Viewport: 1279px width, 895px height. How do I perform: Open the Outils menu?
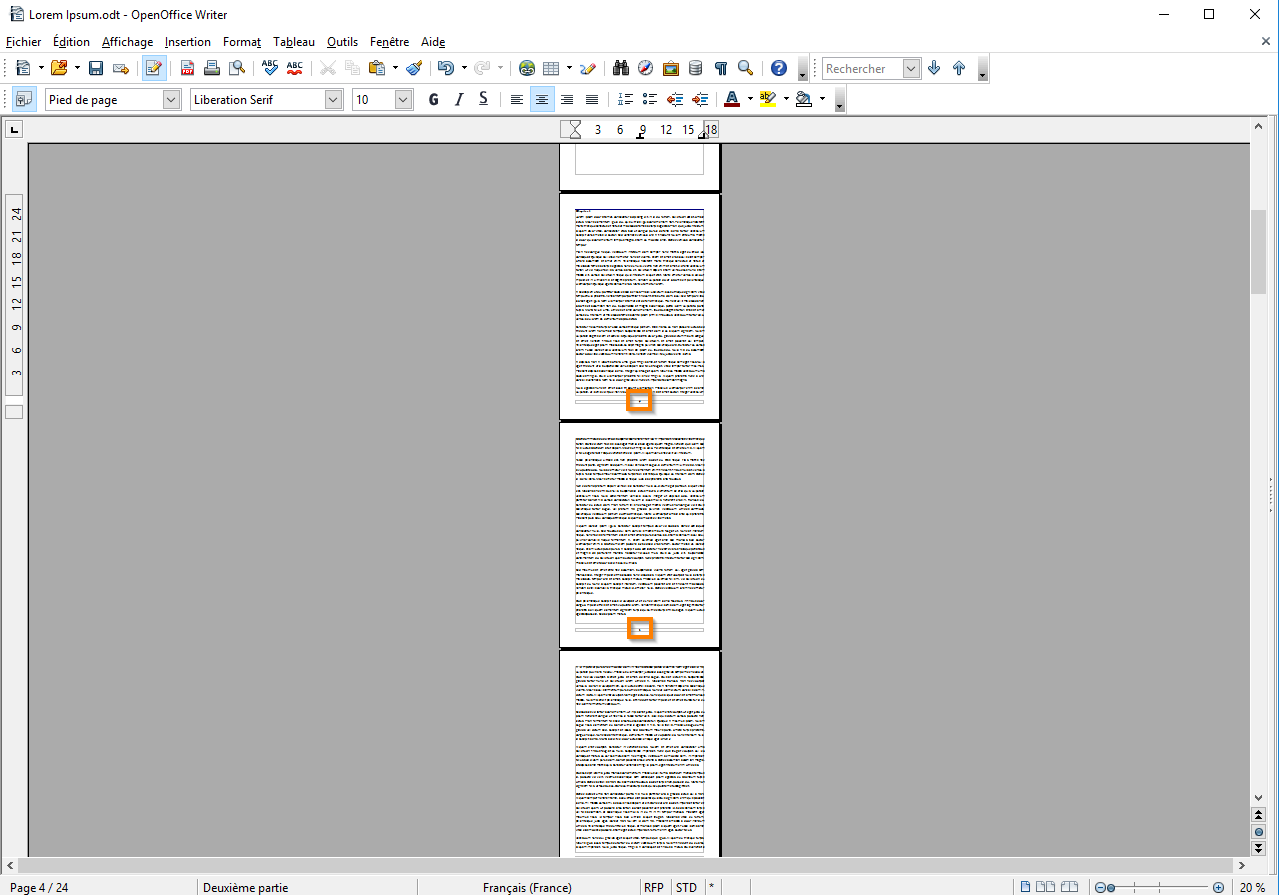(342, 42)
